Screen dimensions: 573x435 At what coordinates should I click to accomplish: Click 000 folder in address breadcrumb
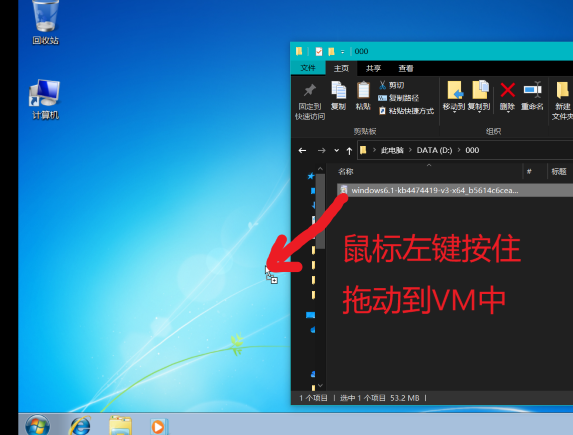click(x=472, y=150)
